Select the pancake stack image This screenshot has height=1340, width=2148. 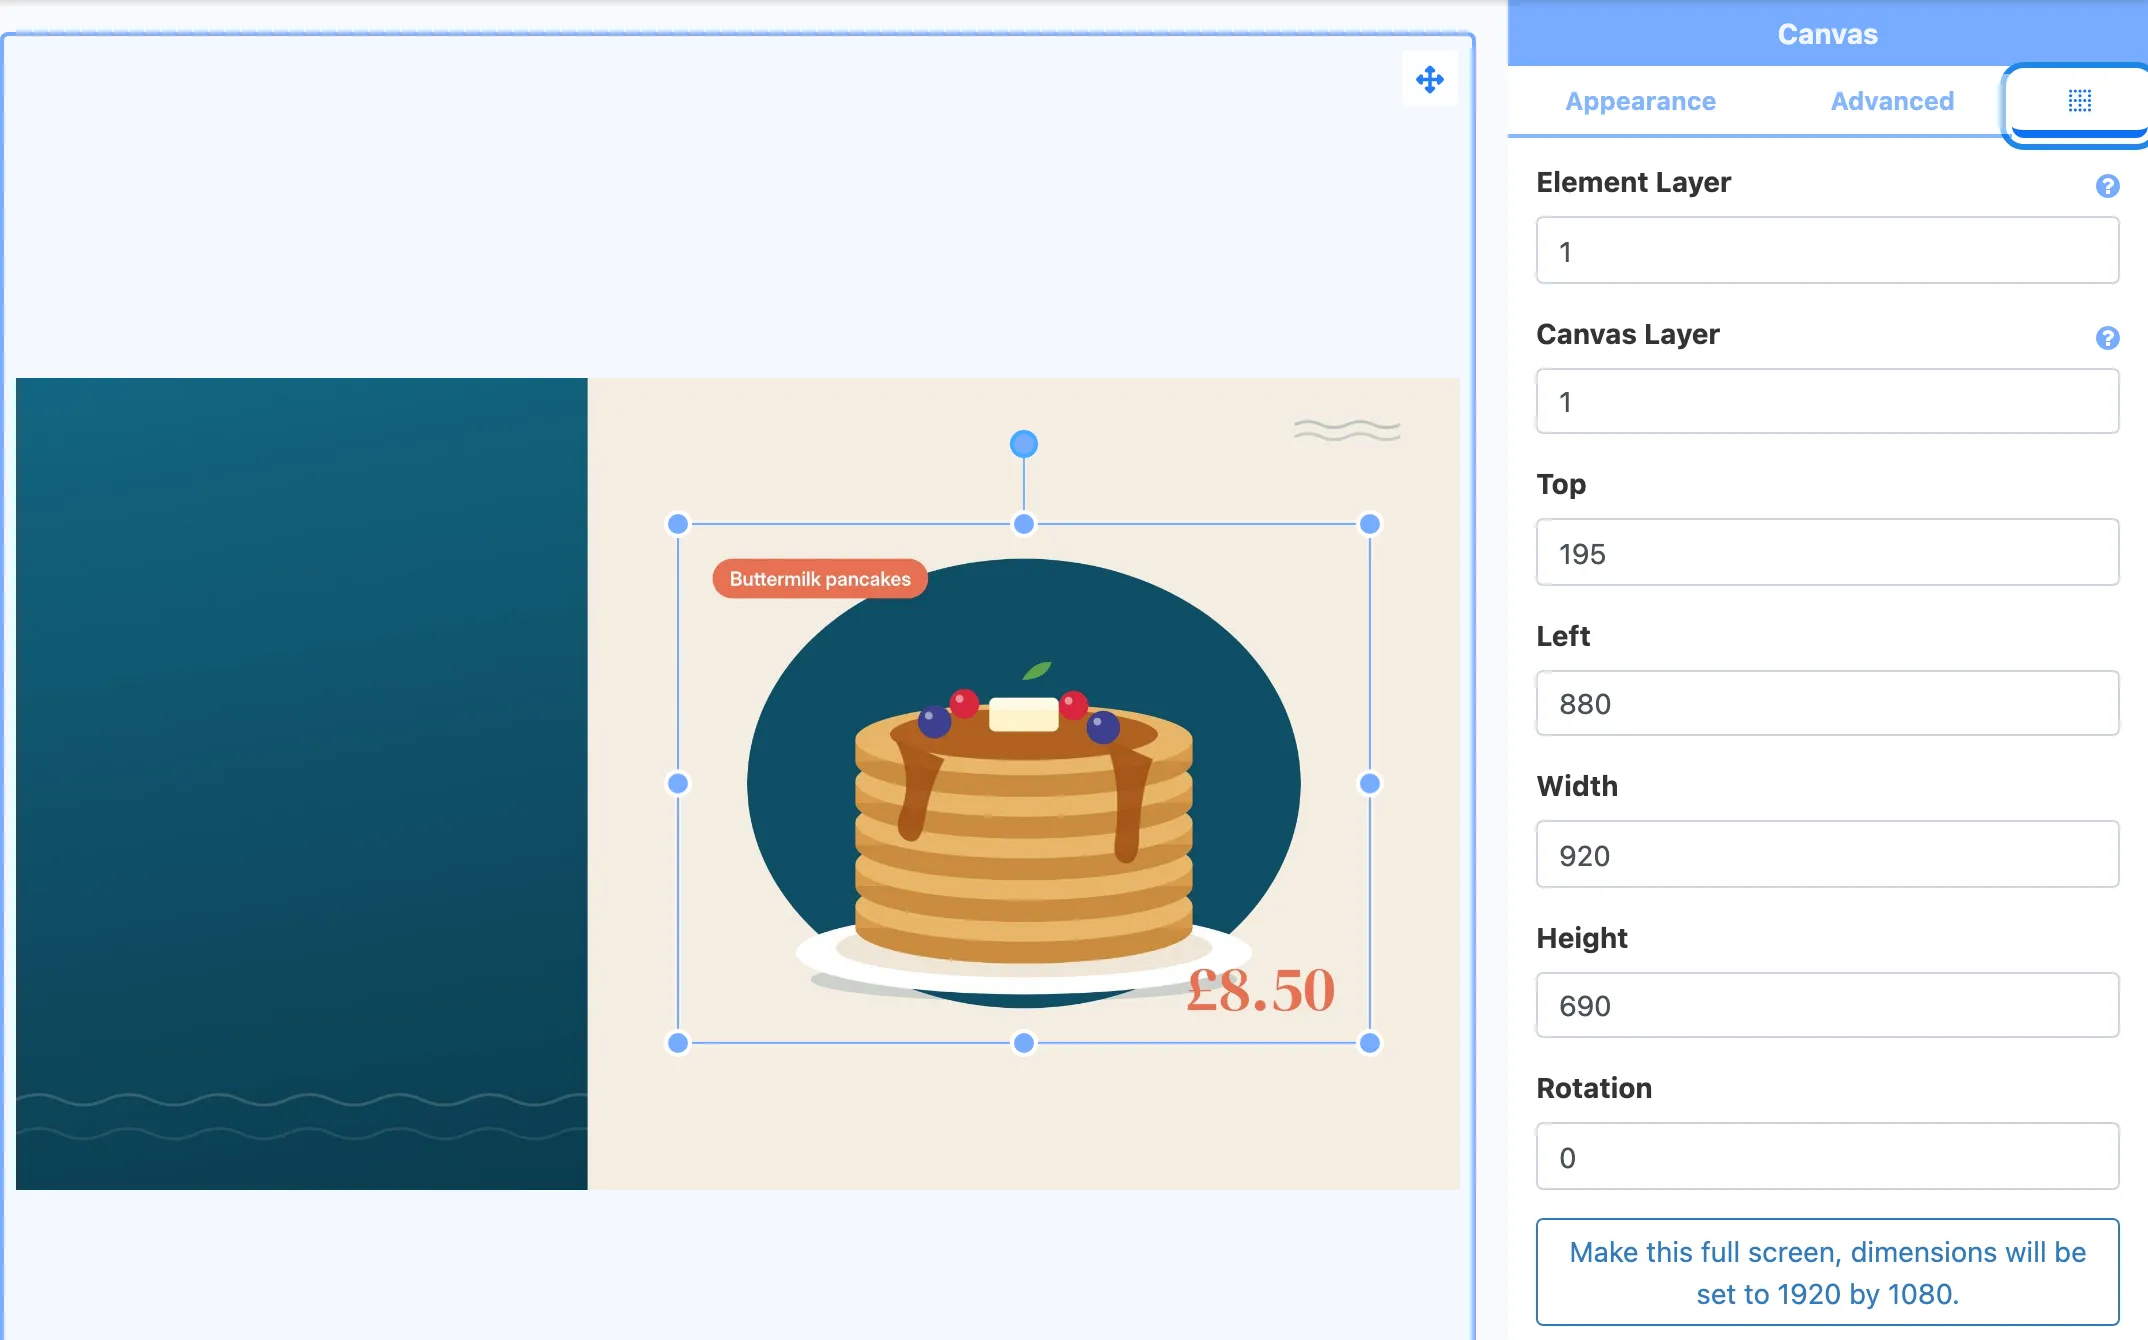(x=1023, y=830)
